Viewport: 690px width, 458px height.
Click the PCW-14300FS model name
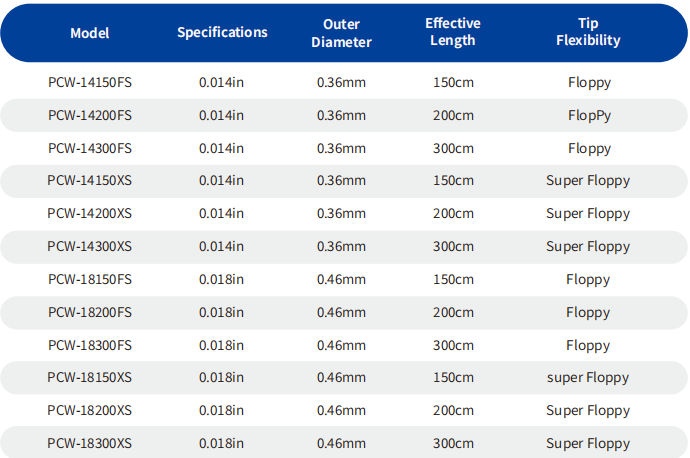(x=90, y=148)
